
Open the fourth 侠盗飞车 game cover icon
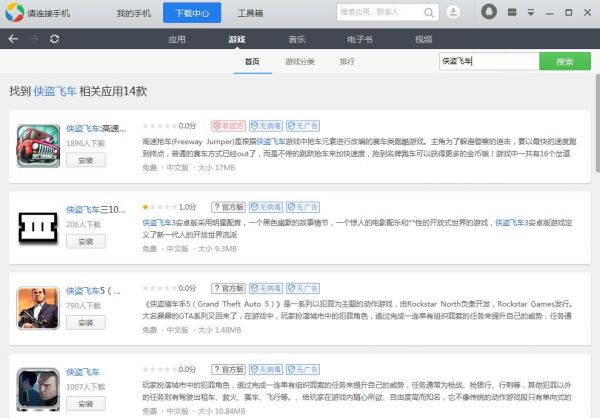coord(38,389)
